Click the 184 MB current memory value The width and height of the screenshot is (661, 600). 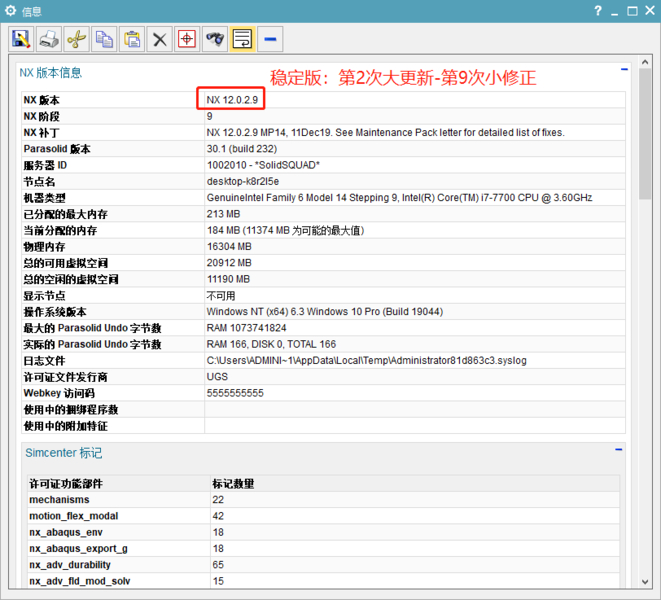click(x=285, y=230)
